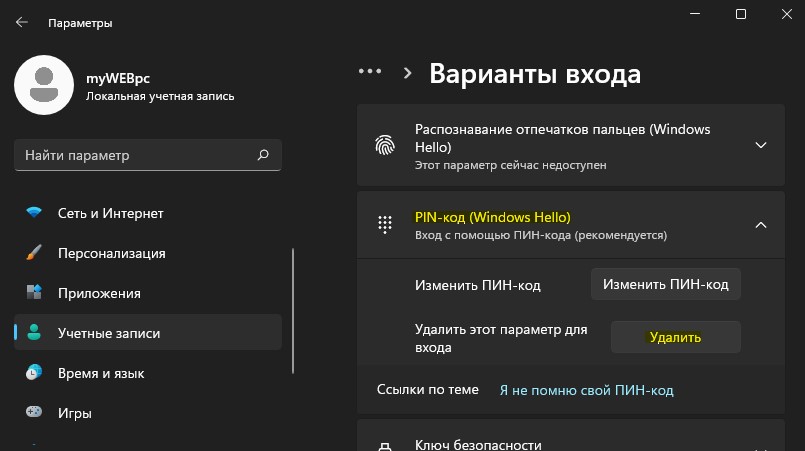This screenshot has width=805, height=451.
Task: Go to Приложения section
Action: [x=148, y=293]
